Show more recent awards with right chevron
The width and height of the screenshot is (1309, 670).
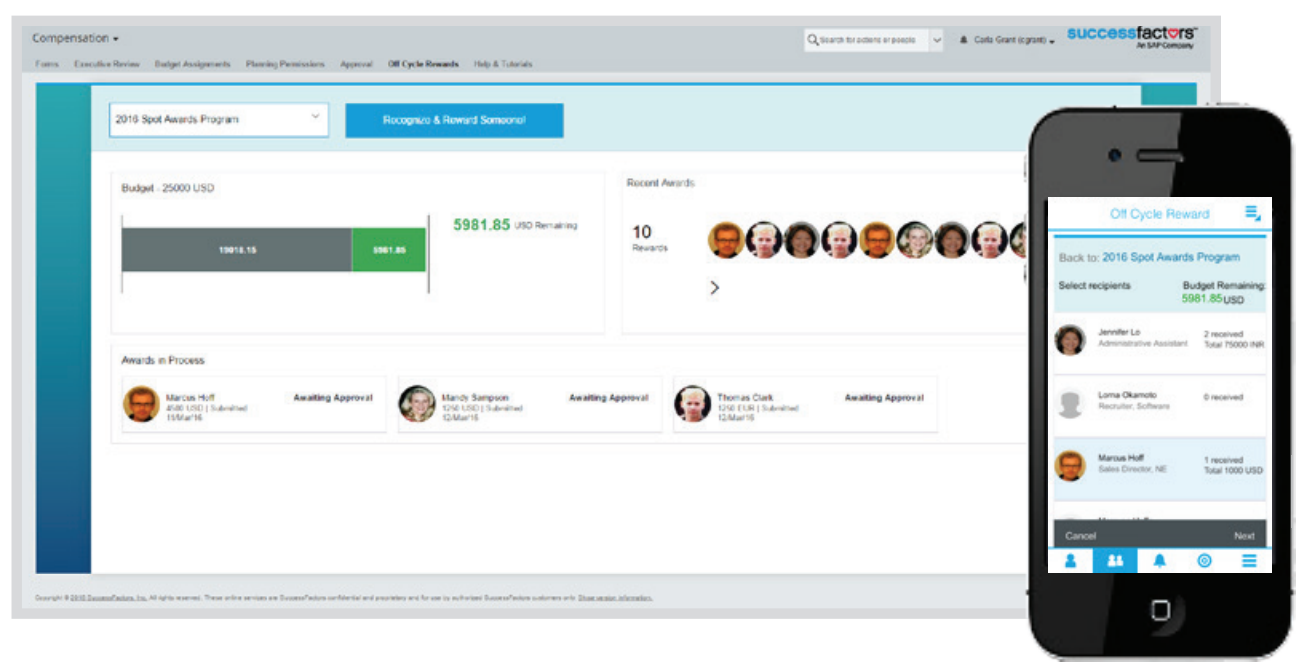click(x=714, y=288)
